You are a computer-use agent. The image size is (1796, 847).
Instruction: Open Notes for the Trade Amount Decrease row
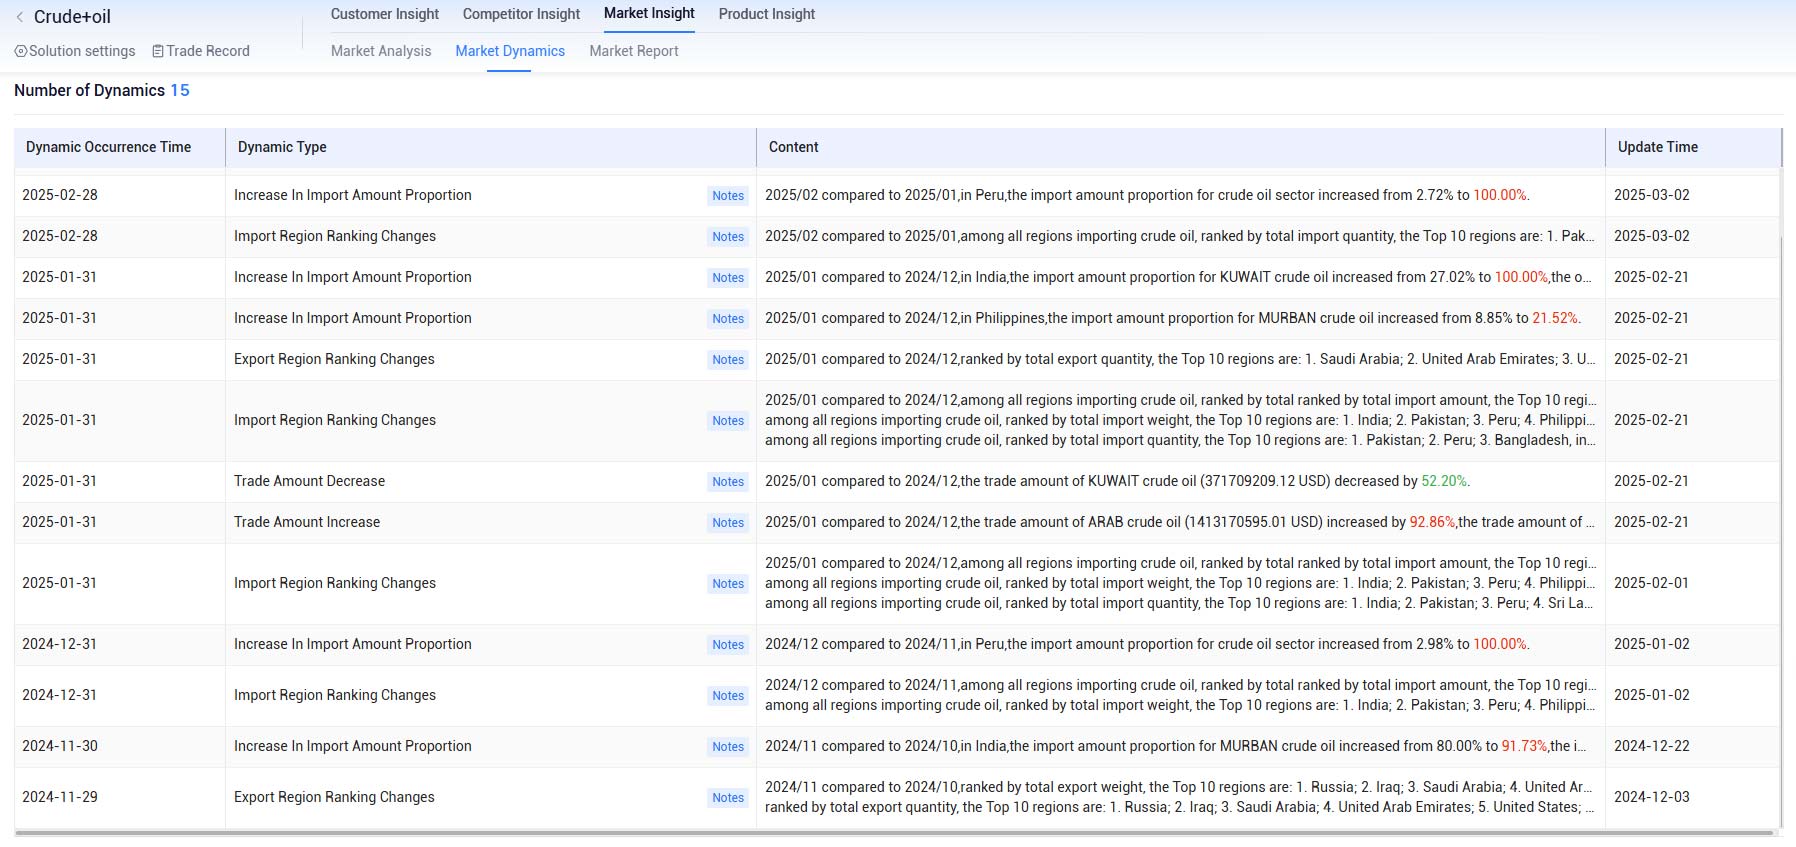(728, 482)
